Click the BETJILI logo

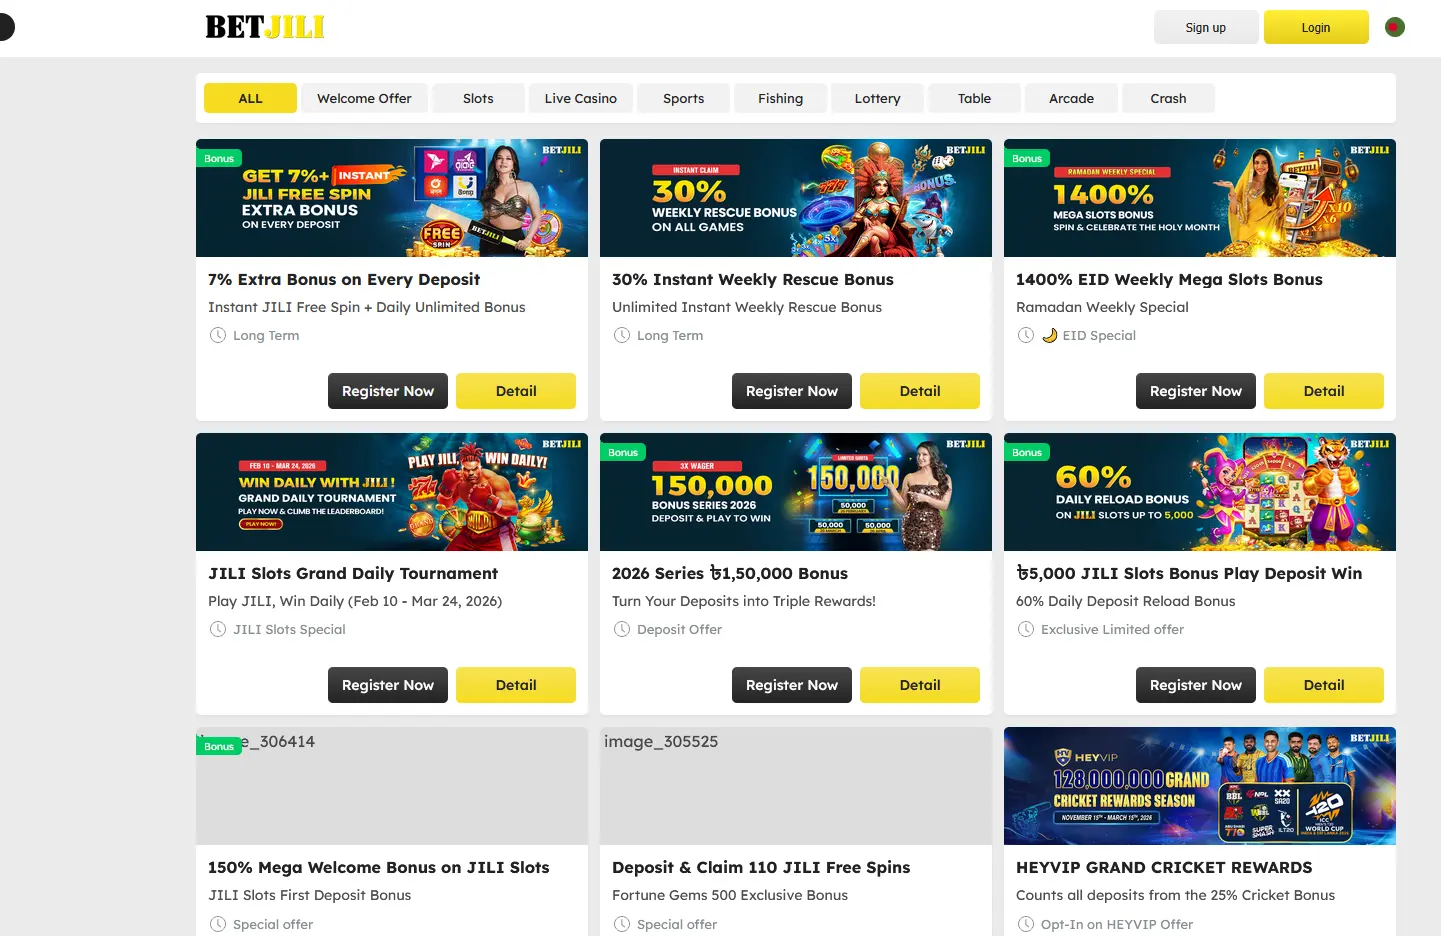[265, 27]
